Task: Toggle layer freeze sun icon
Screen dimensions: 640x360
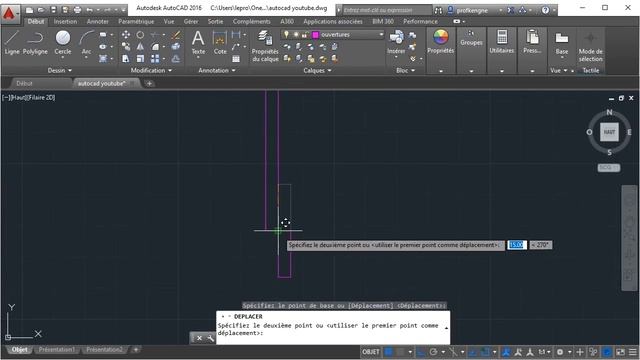Action: pyautogui.click(x=296, y=35)
